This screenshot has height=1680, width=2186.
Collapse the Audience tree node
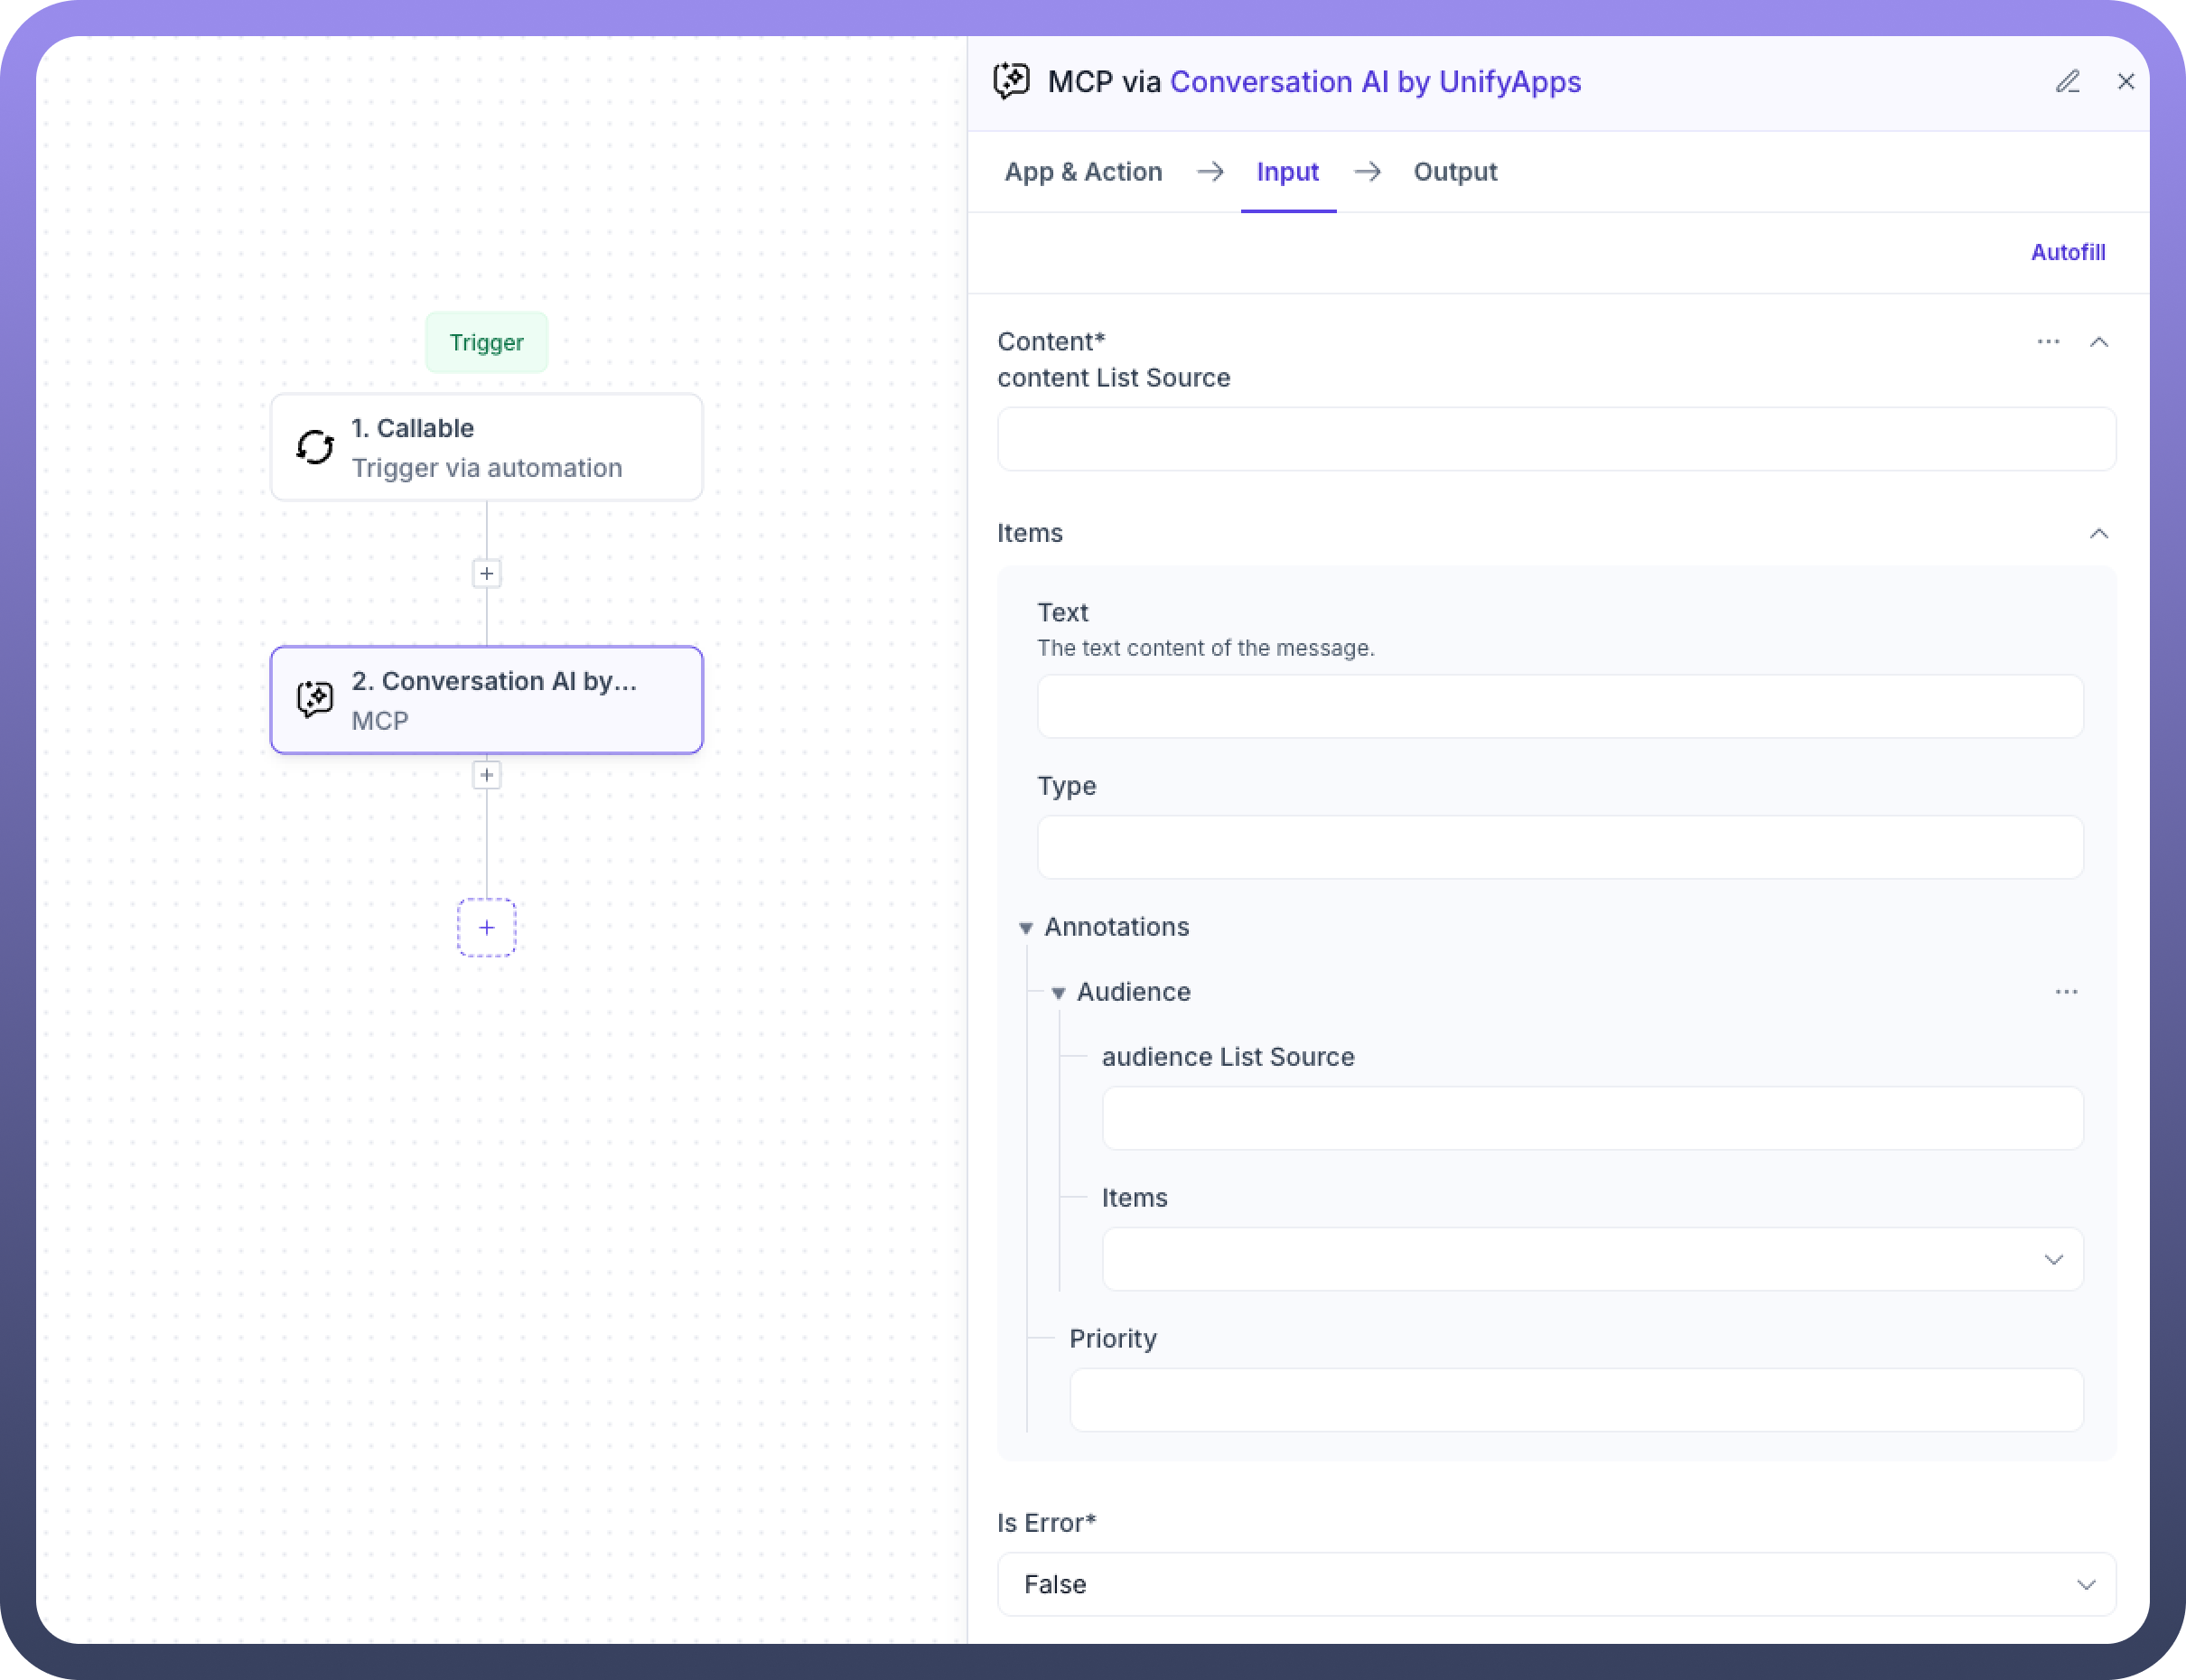pyautogui.click(x=1058, y=993)
